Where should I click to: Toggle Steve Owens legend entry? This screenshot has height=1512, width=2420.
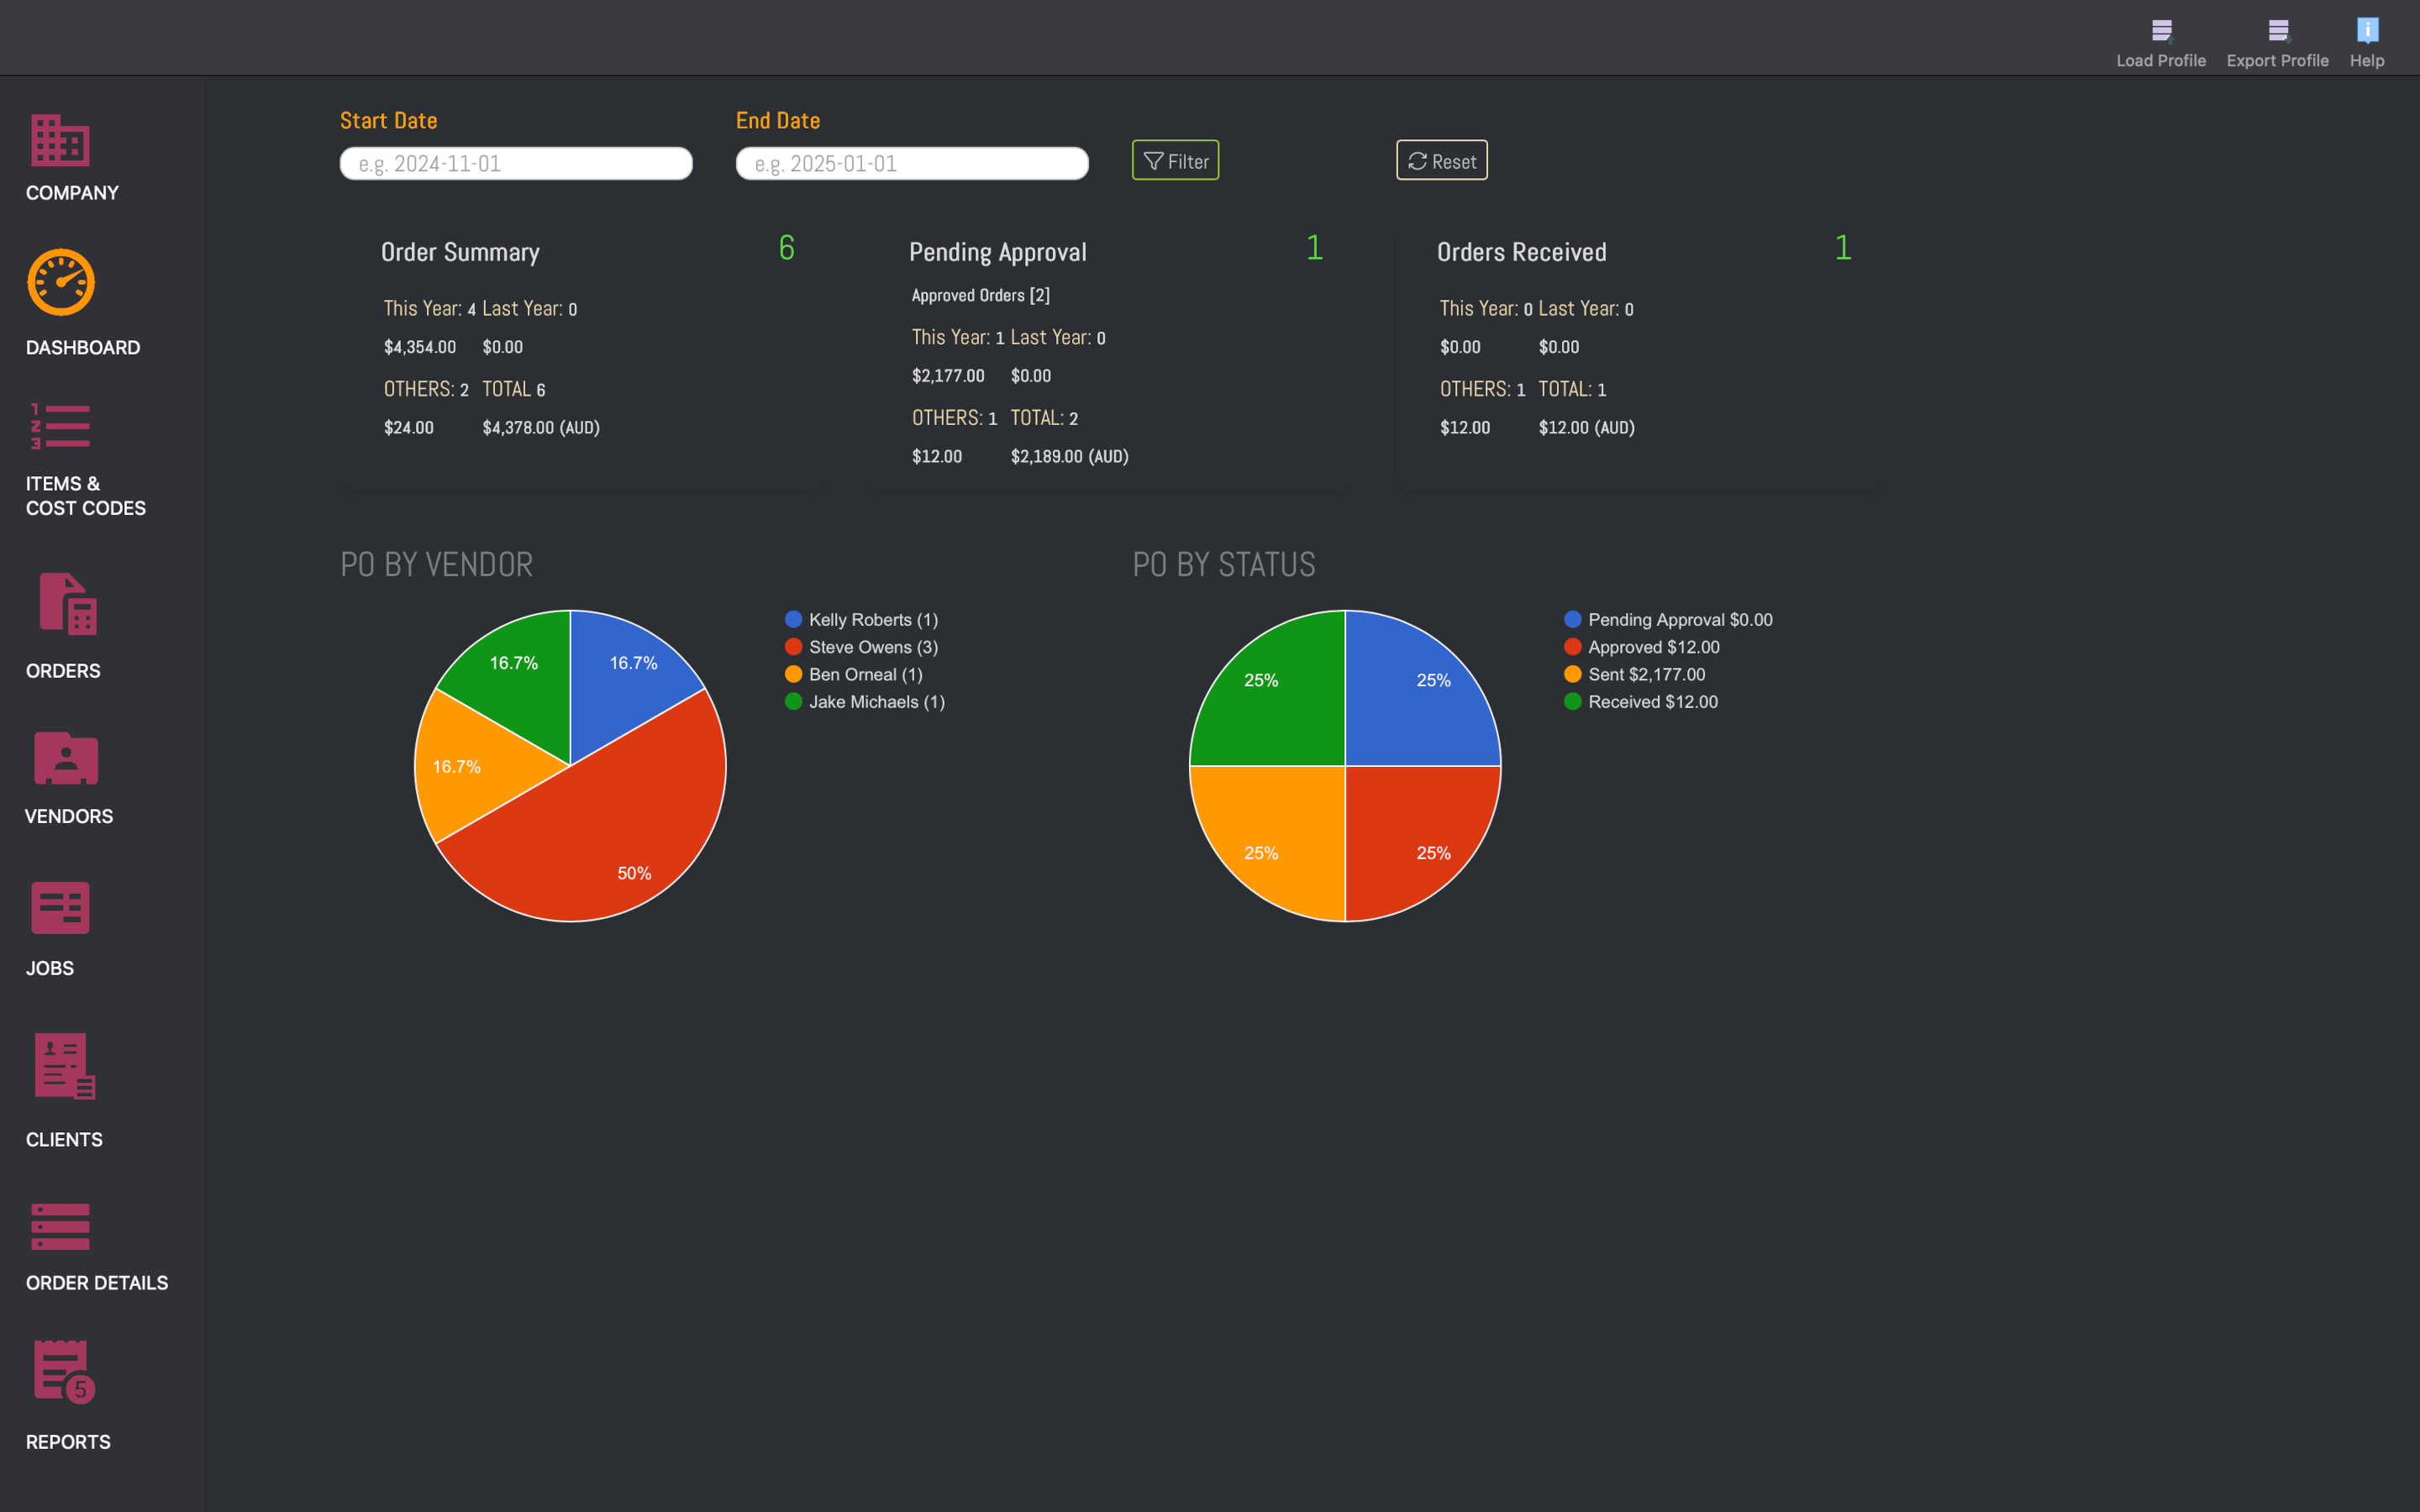pos(872,647)
